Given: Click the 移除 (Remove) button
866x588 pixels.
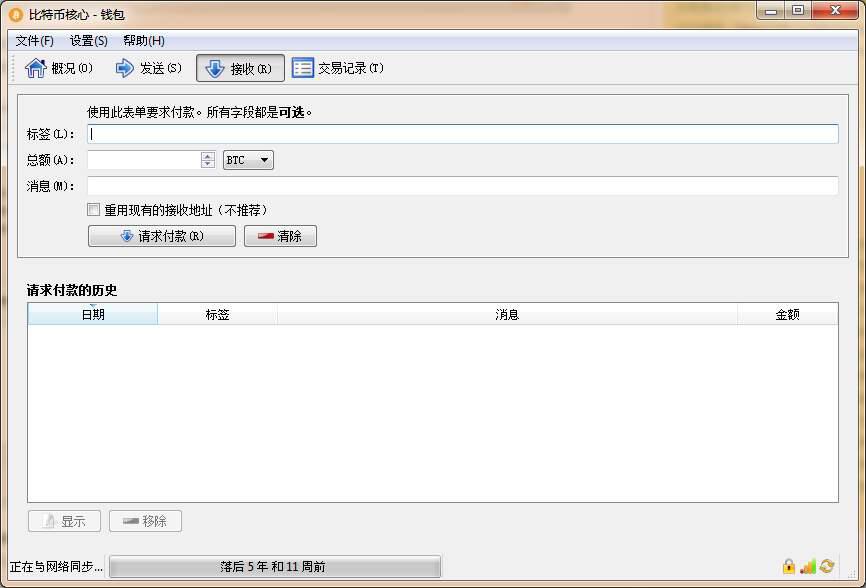Looking at the screenshot, I should [145, 521].
